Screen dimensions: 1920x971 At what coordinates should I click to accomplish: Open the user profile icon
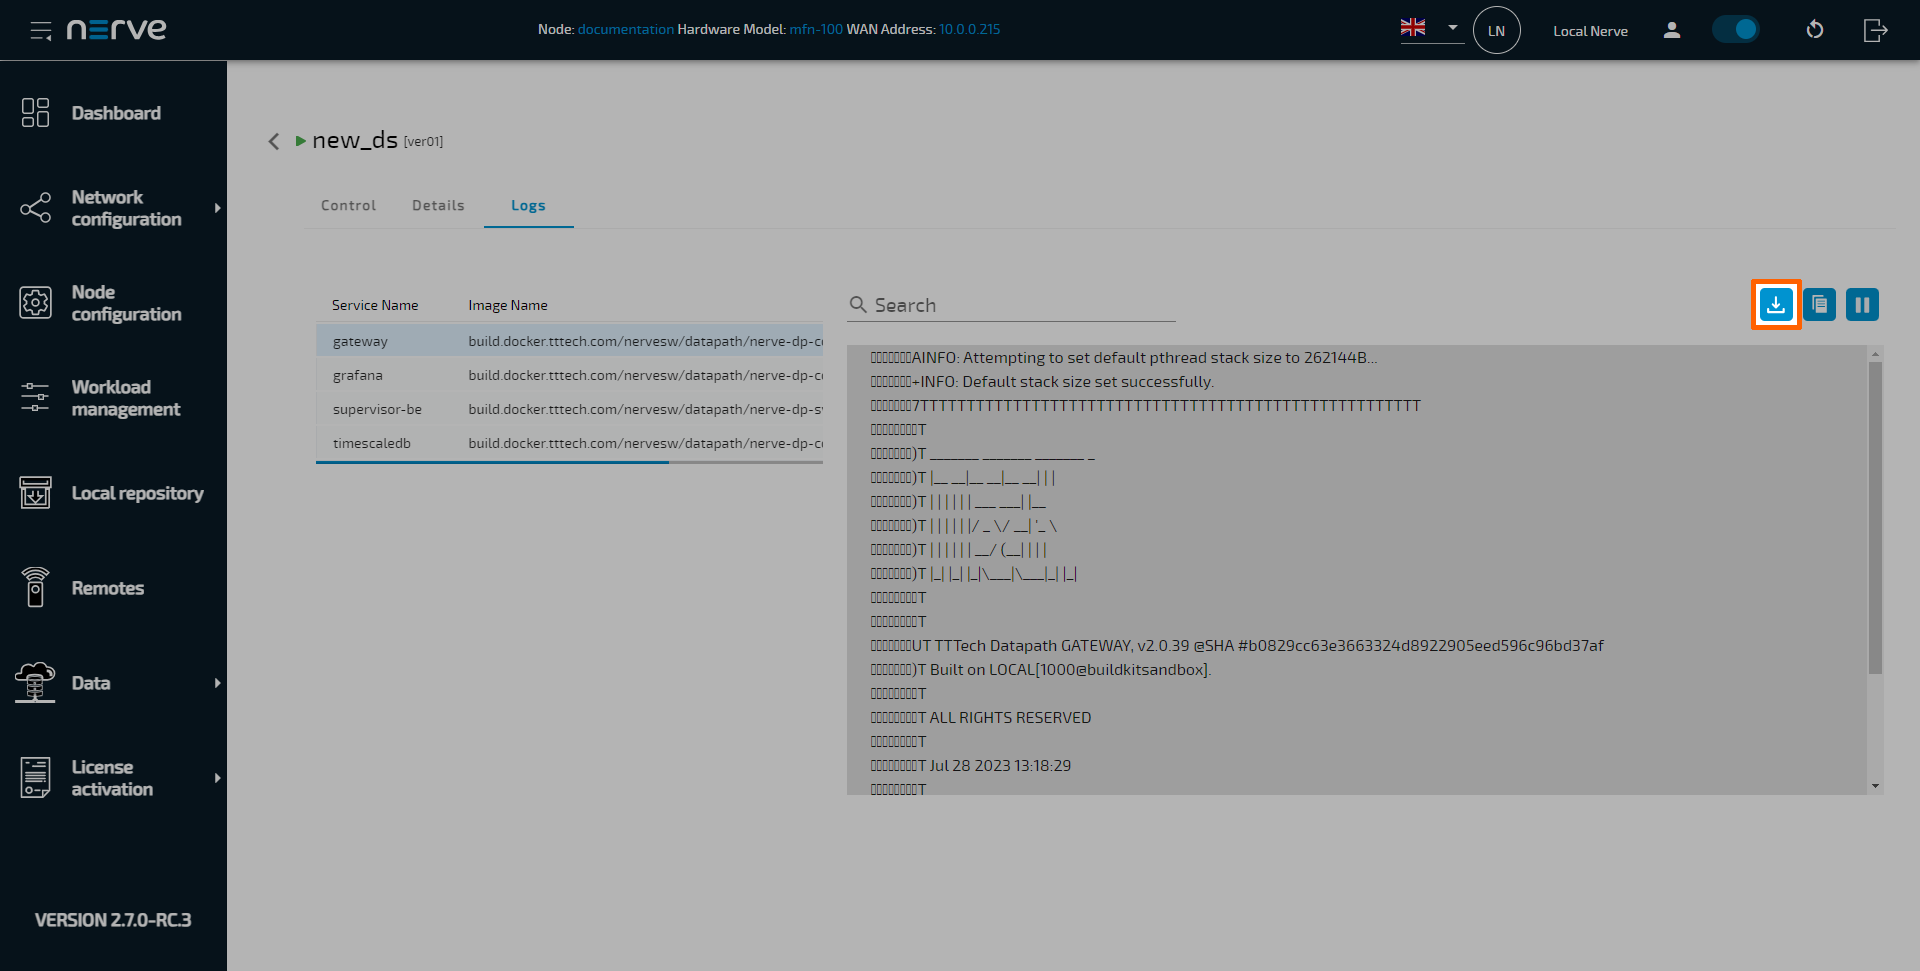pyautogui.click(x=1671, y=30)
